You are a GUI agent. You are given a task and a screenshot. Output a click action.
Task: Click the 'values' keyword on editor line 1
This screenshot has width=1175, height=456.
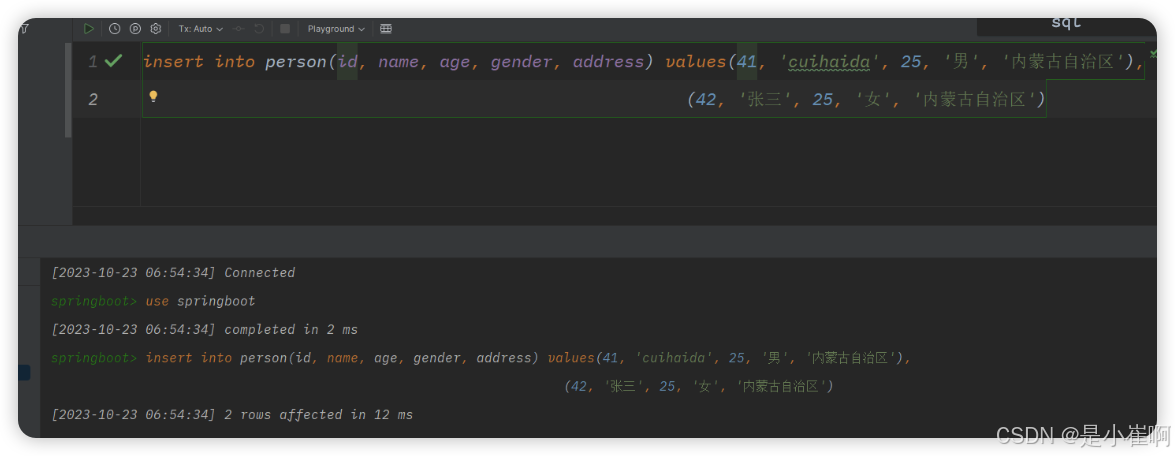pyautogui.click(x=696, y=61)
